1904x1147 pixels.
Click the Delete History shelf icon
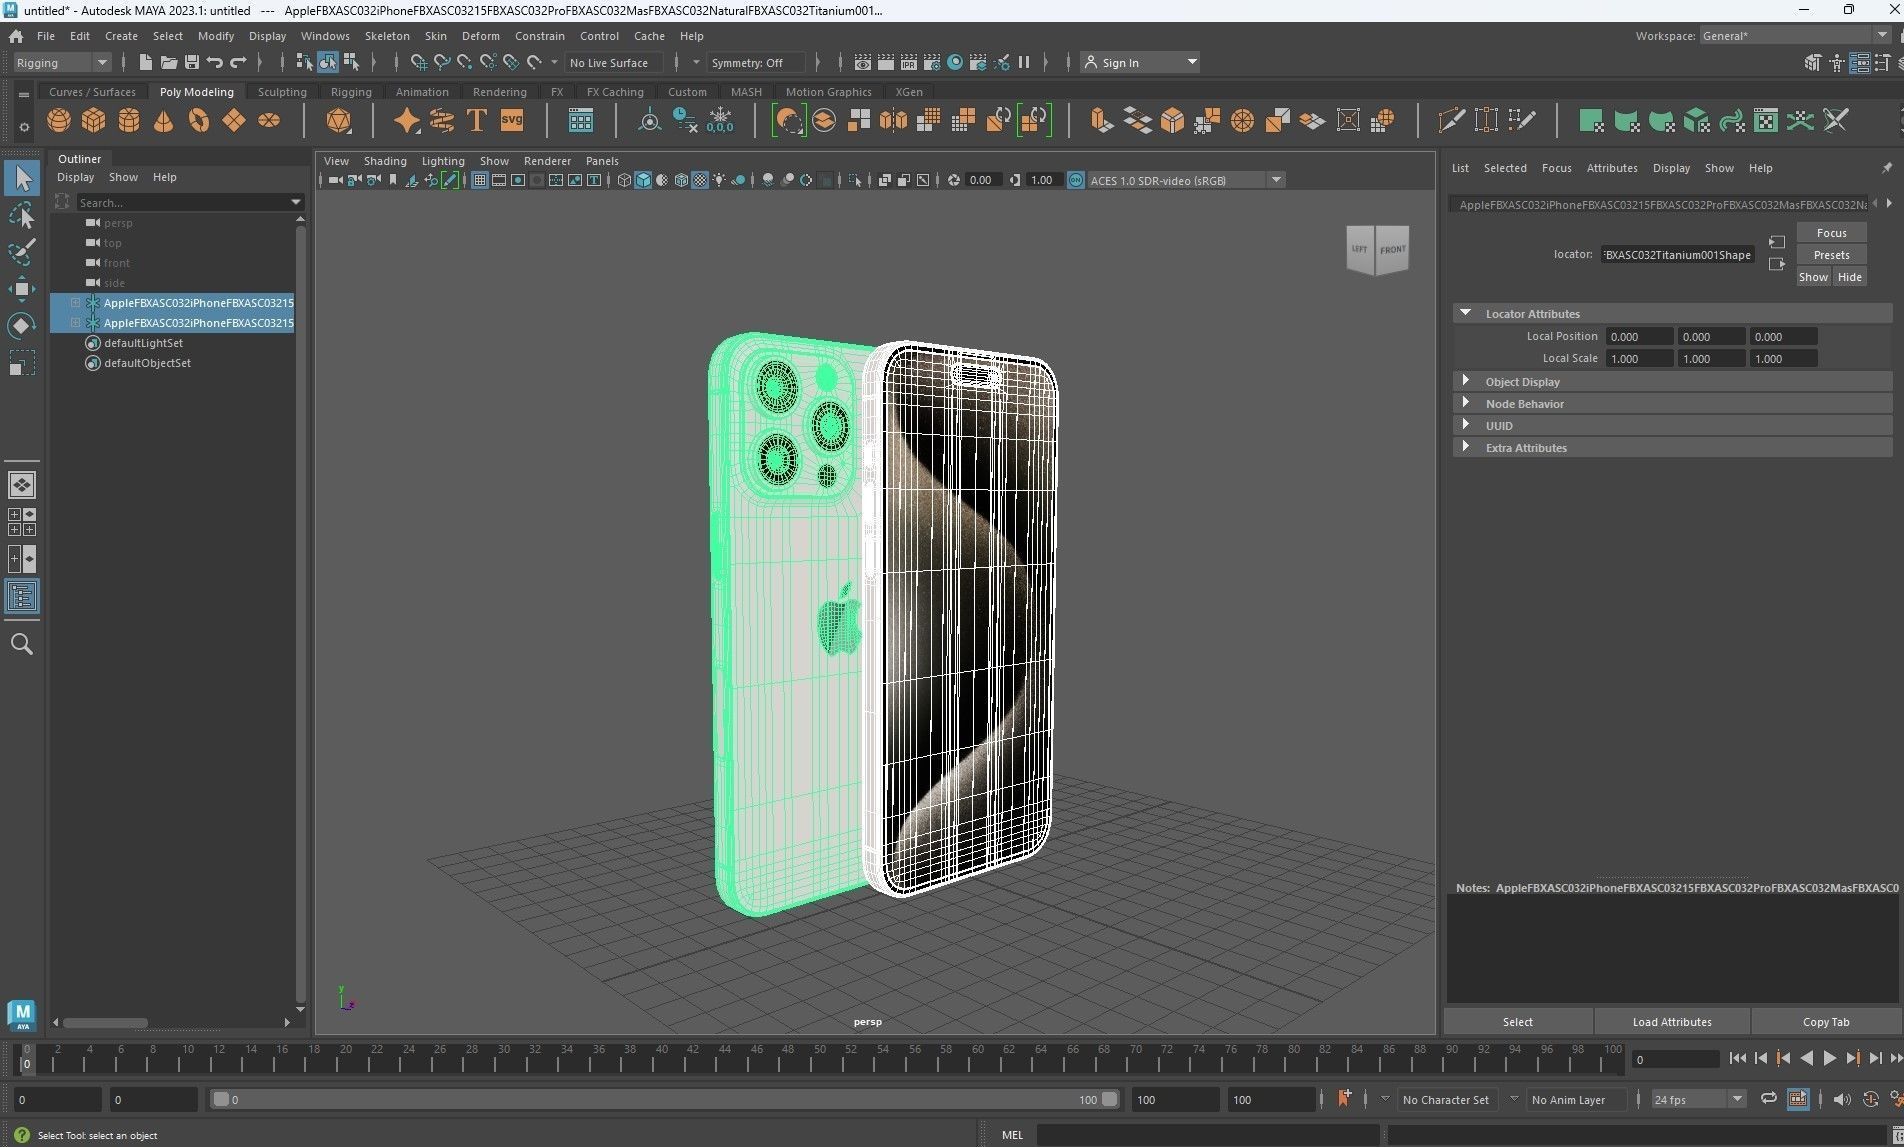[685, 121]
